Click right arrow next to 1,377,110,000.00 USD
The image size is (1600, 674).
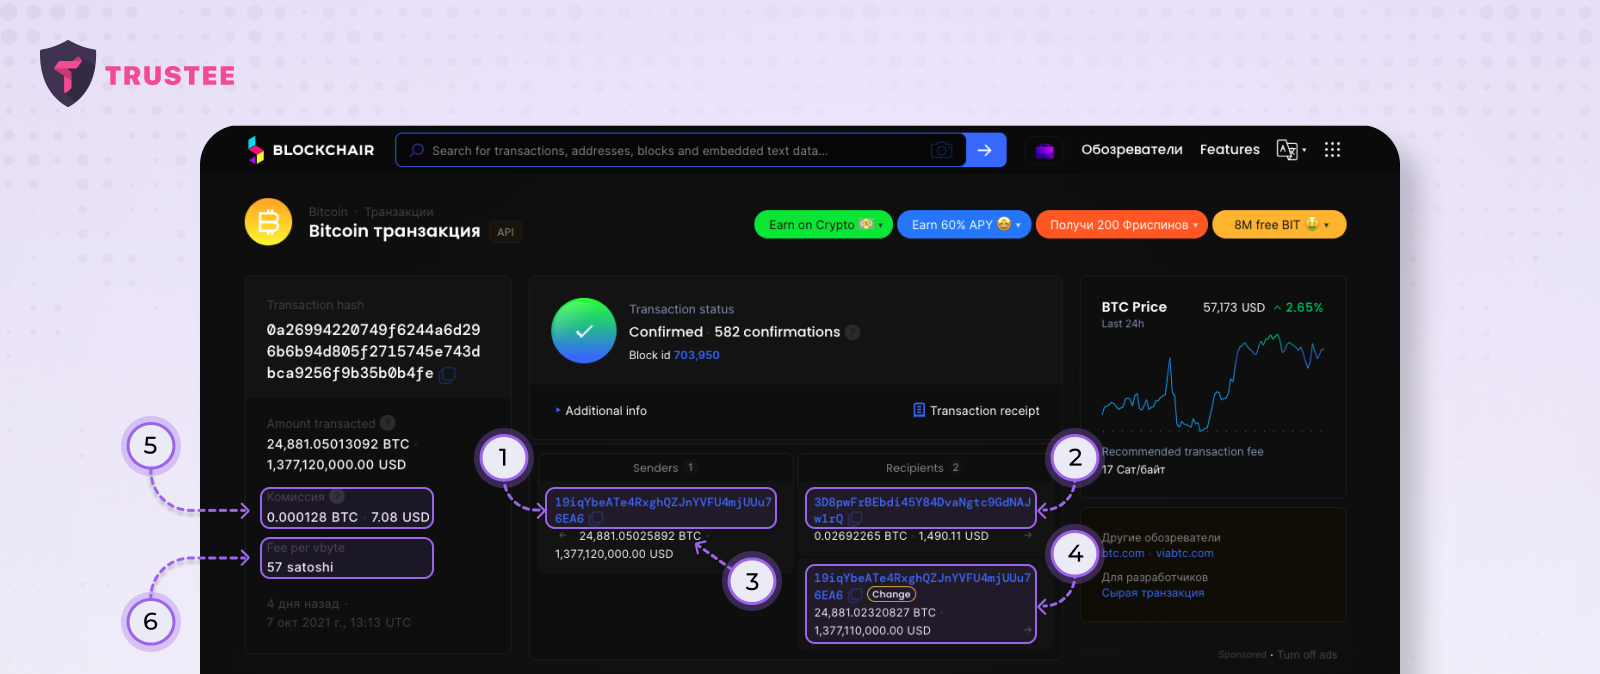(1028, 630)
